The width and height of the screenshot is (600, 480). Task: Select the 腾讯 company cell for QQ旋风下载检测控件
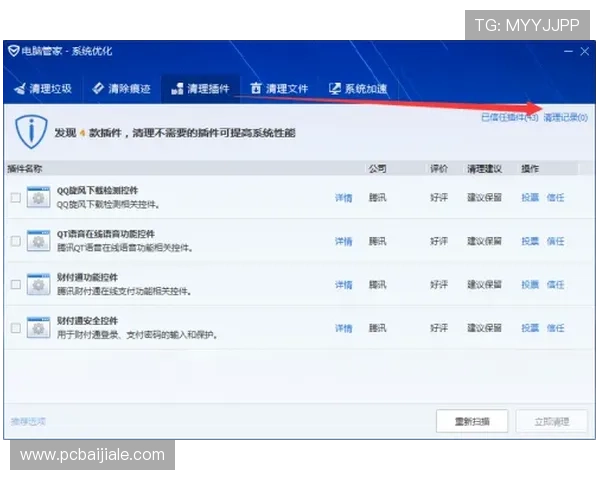(377, 198)
